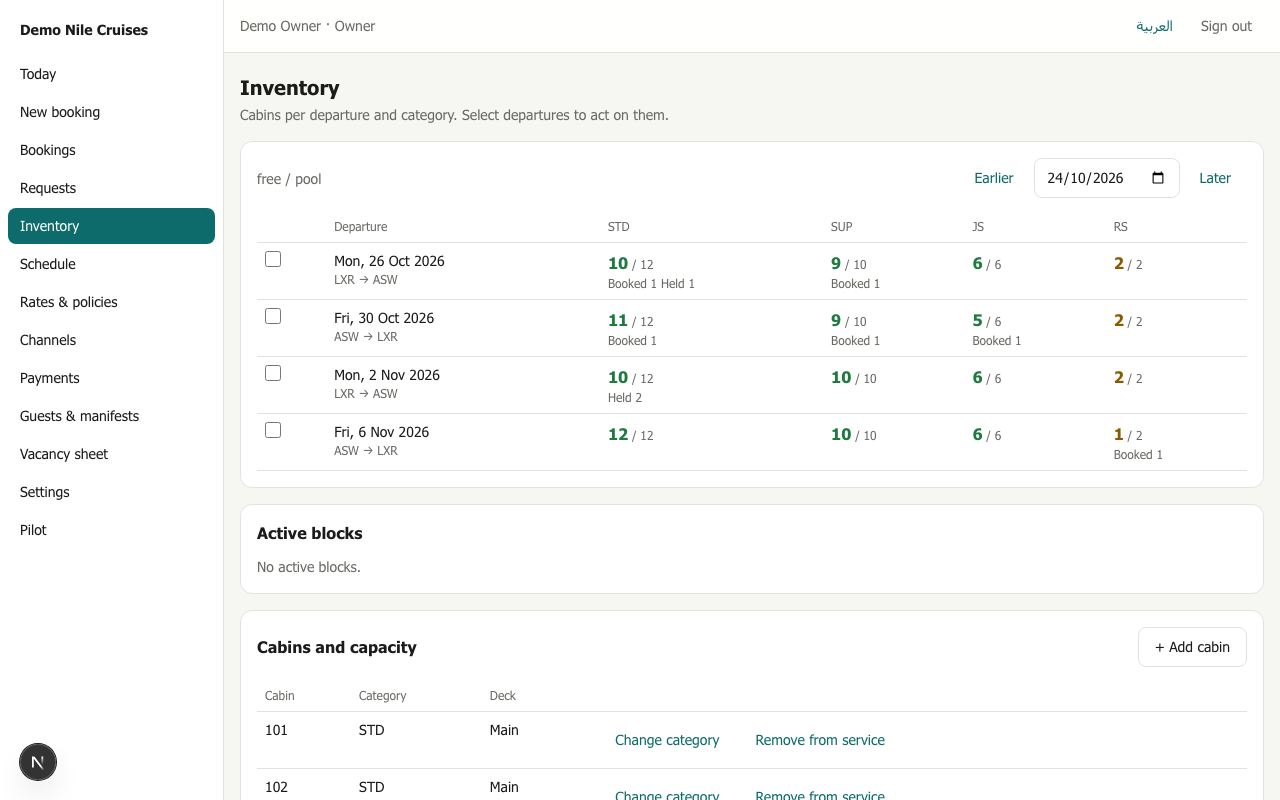1280x800 pixels.
Task: Open Settings in the sidebar
Action: (111, 492)
